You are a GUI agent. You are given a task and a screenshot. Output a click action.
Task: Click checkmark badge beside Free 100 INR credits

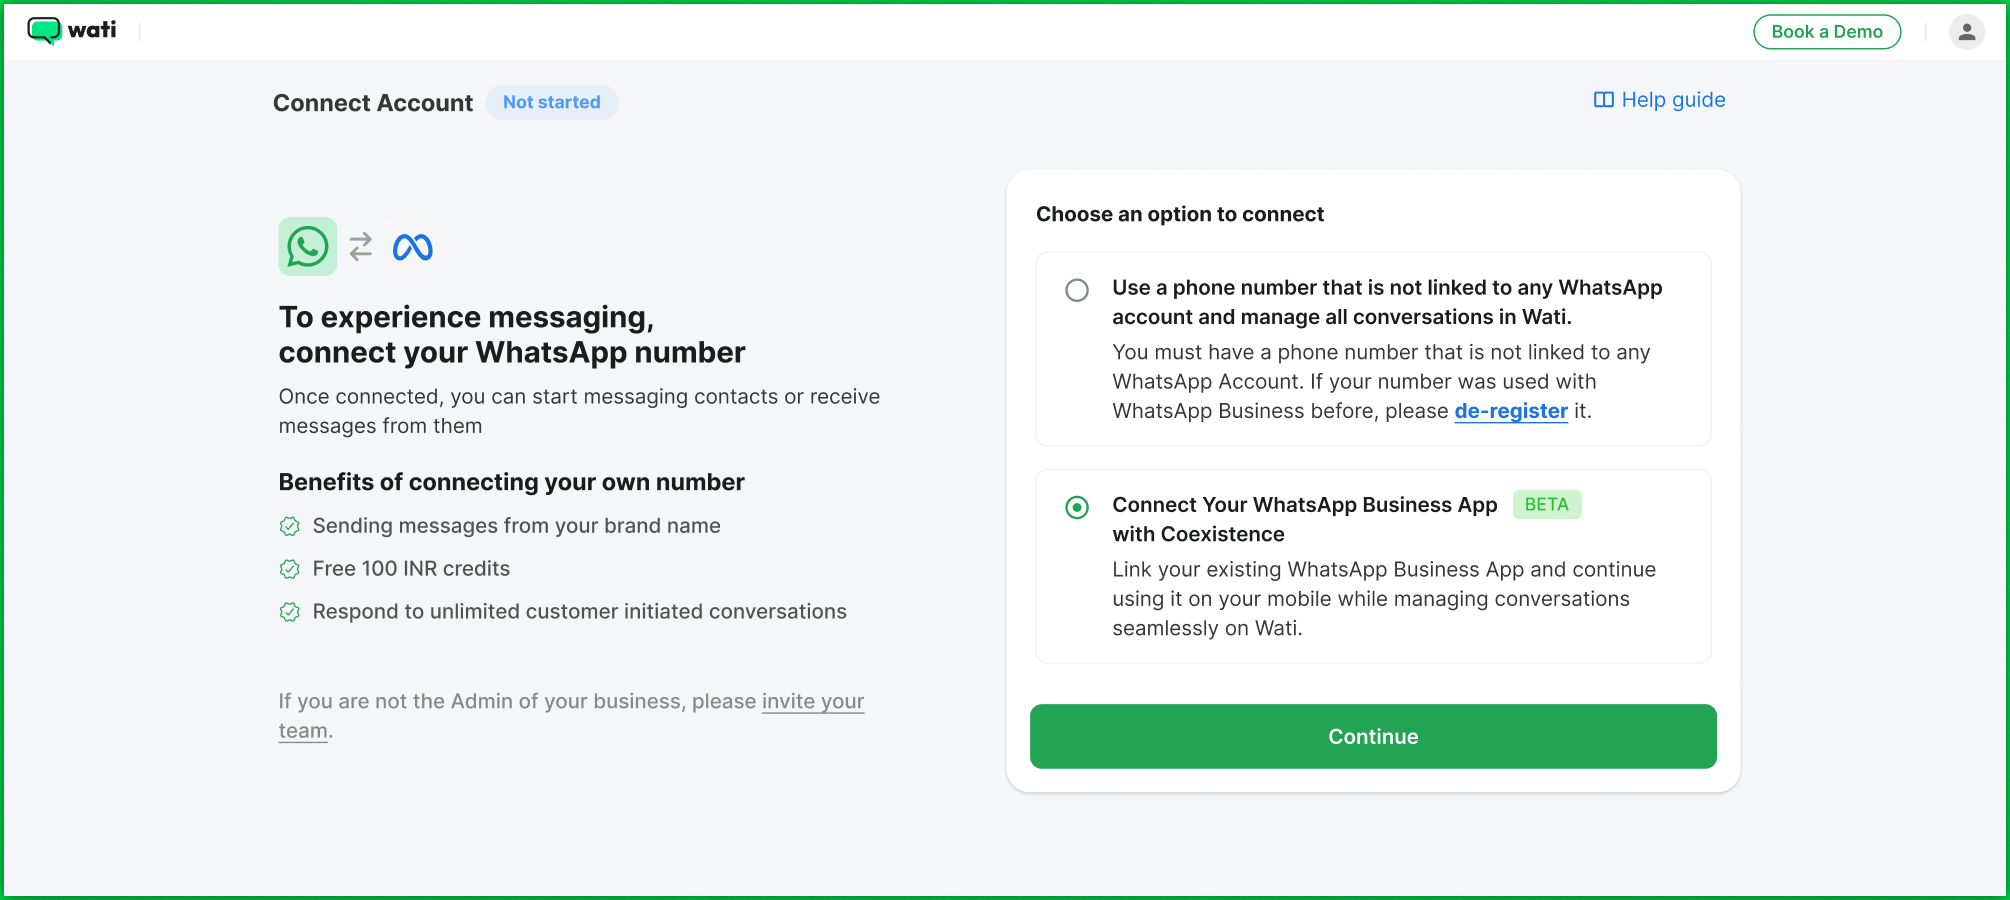coord(290,569)
